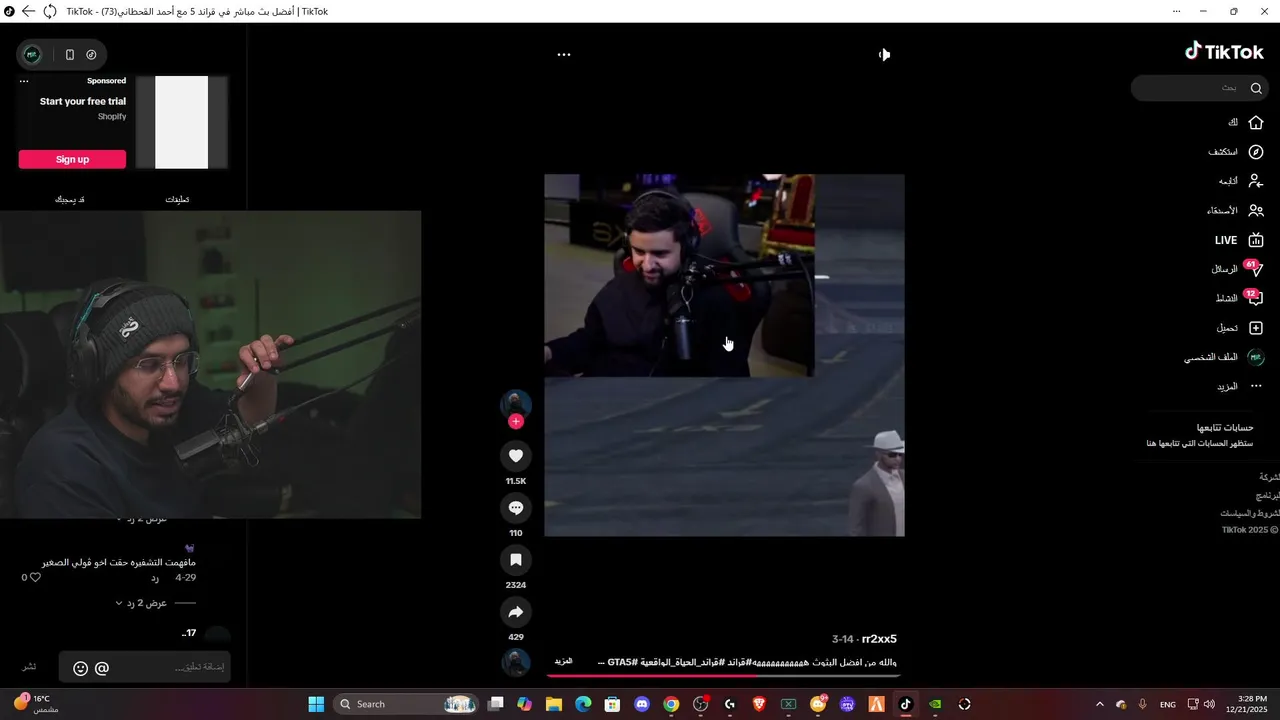Click the نشر post comment button
Viewport: 1280px width, 720px height.
tap(30, 667)
